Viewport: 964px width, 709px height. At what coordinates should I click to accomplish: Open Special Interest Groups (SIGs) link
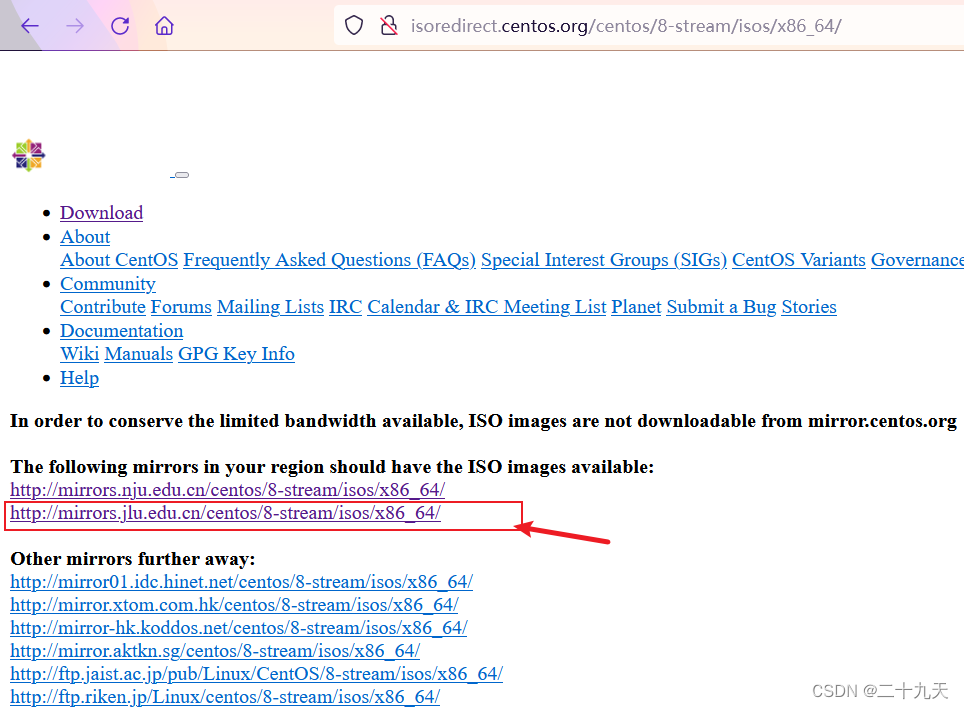tap(604, 260)
